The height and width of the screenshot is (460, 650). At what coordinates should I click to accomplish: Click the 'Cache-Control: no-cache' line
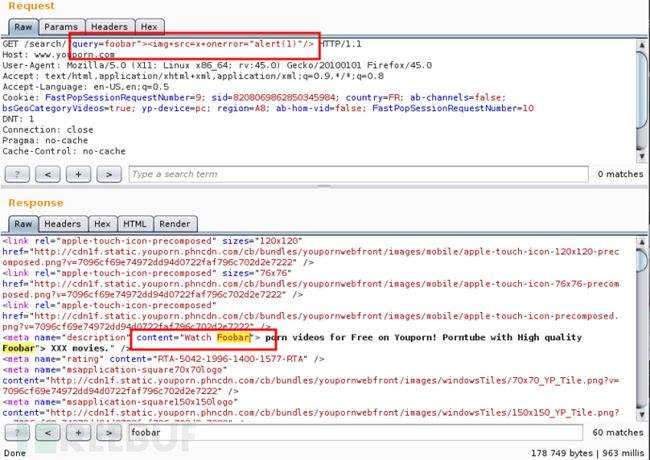(64, 151)
